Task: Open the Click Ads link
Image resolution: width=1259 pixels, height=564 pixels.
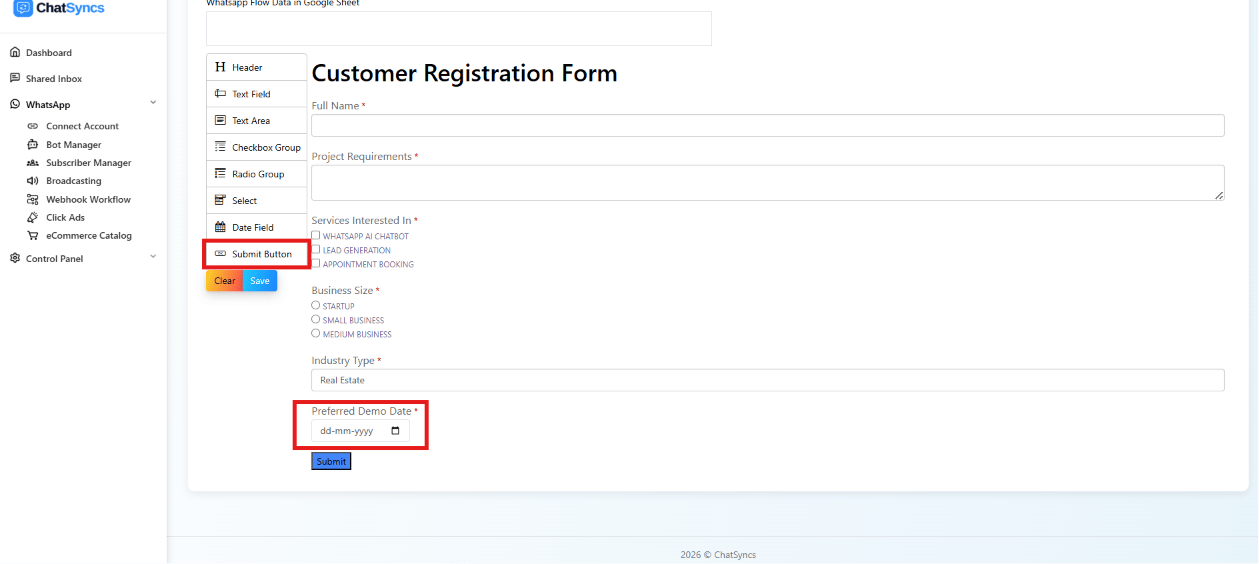Action: 65,218
